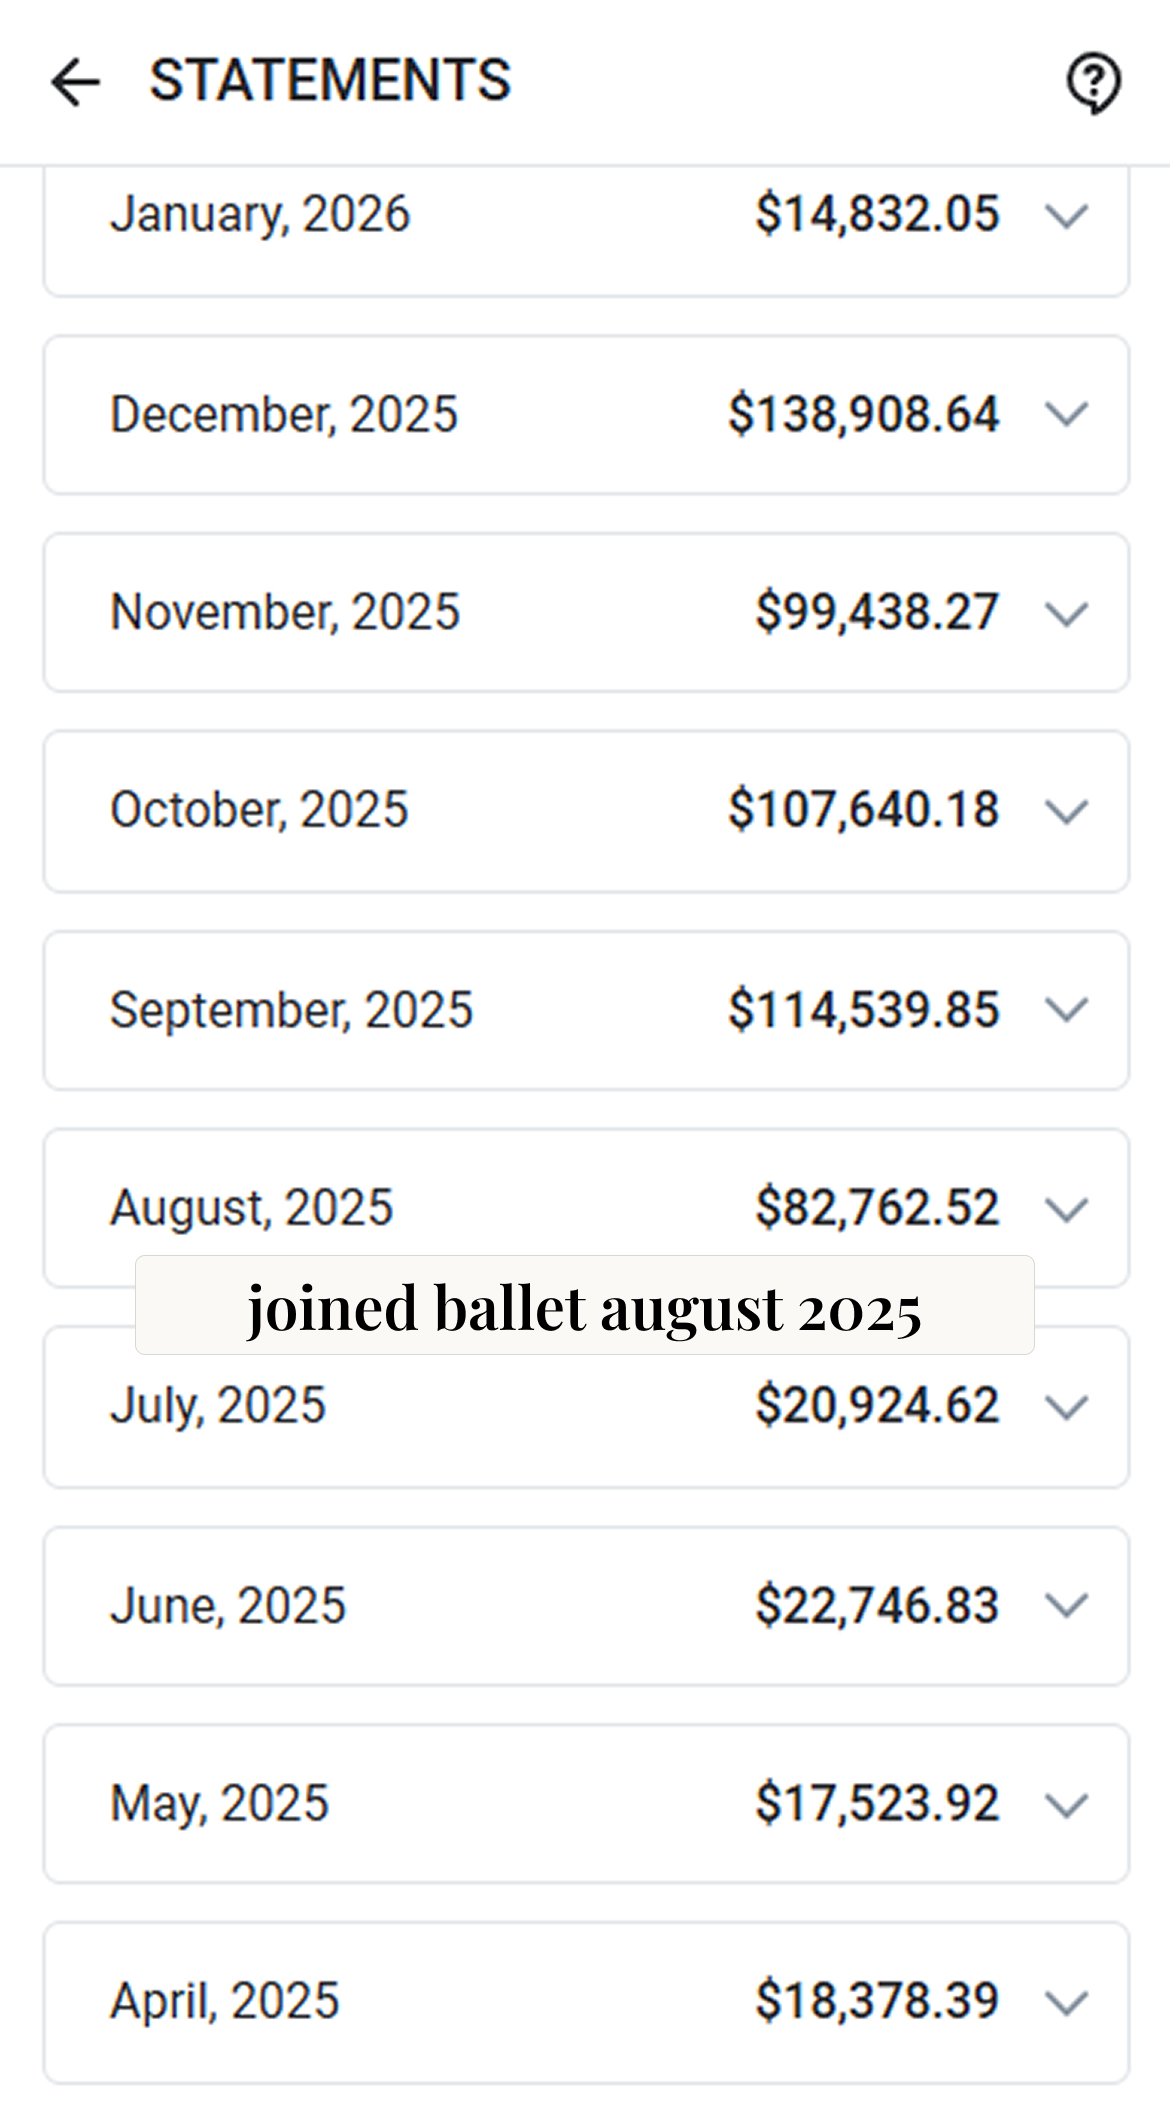This screenshot has width=1170, height=2110.
Task: Click the October, 2025 month label
Action: (259, 810)
